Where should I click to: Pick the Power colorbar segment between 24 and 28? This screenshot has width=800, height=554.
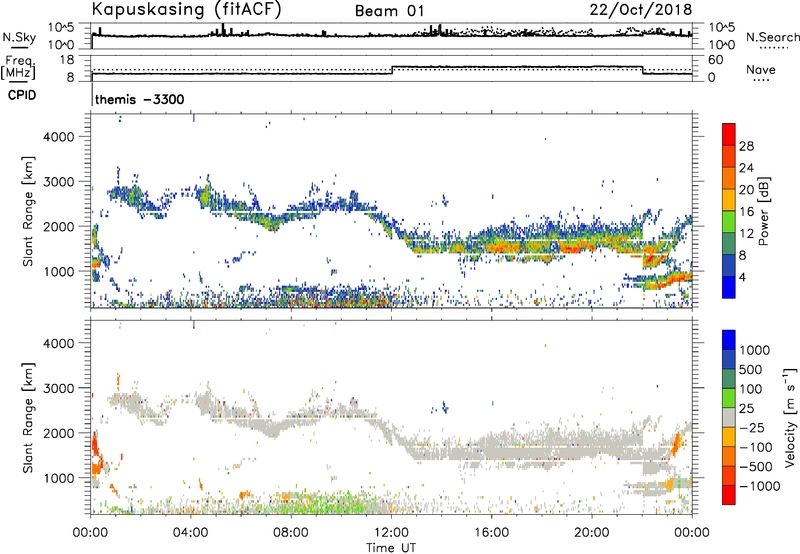coord(729,156)
